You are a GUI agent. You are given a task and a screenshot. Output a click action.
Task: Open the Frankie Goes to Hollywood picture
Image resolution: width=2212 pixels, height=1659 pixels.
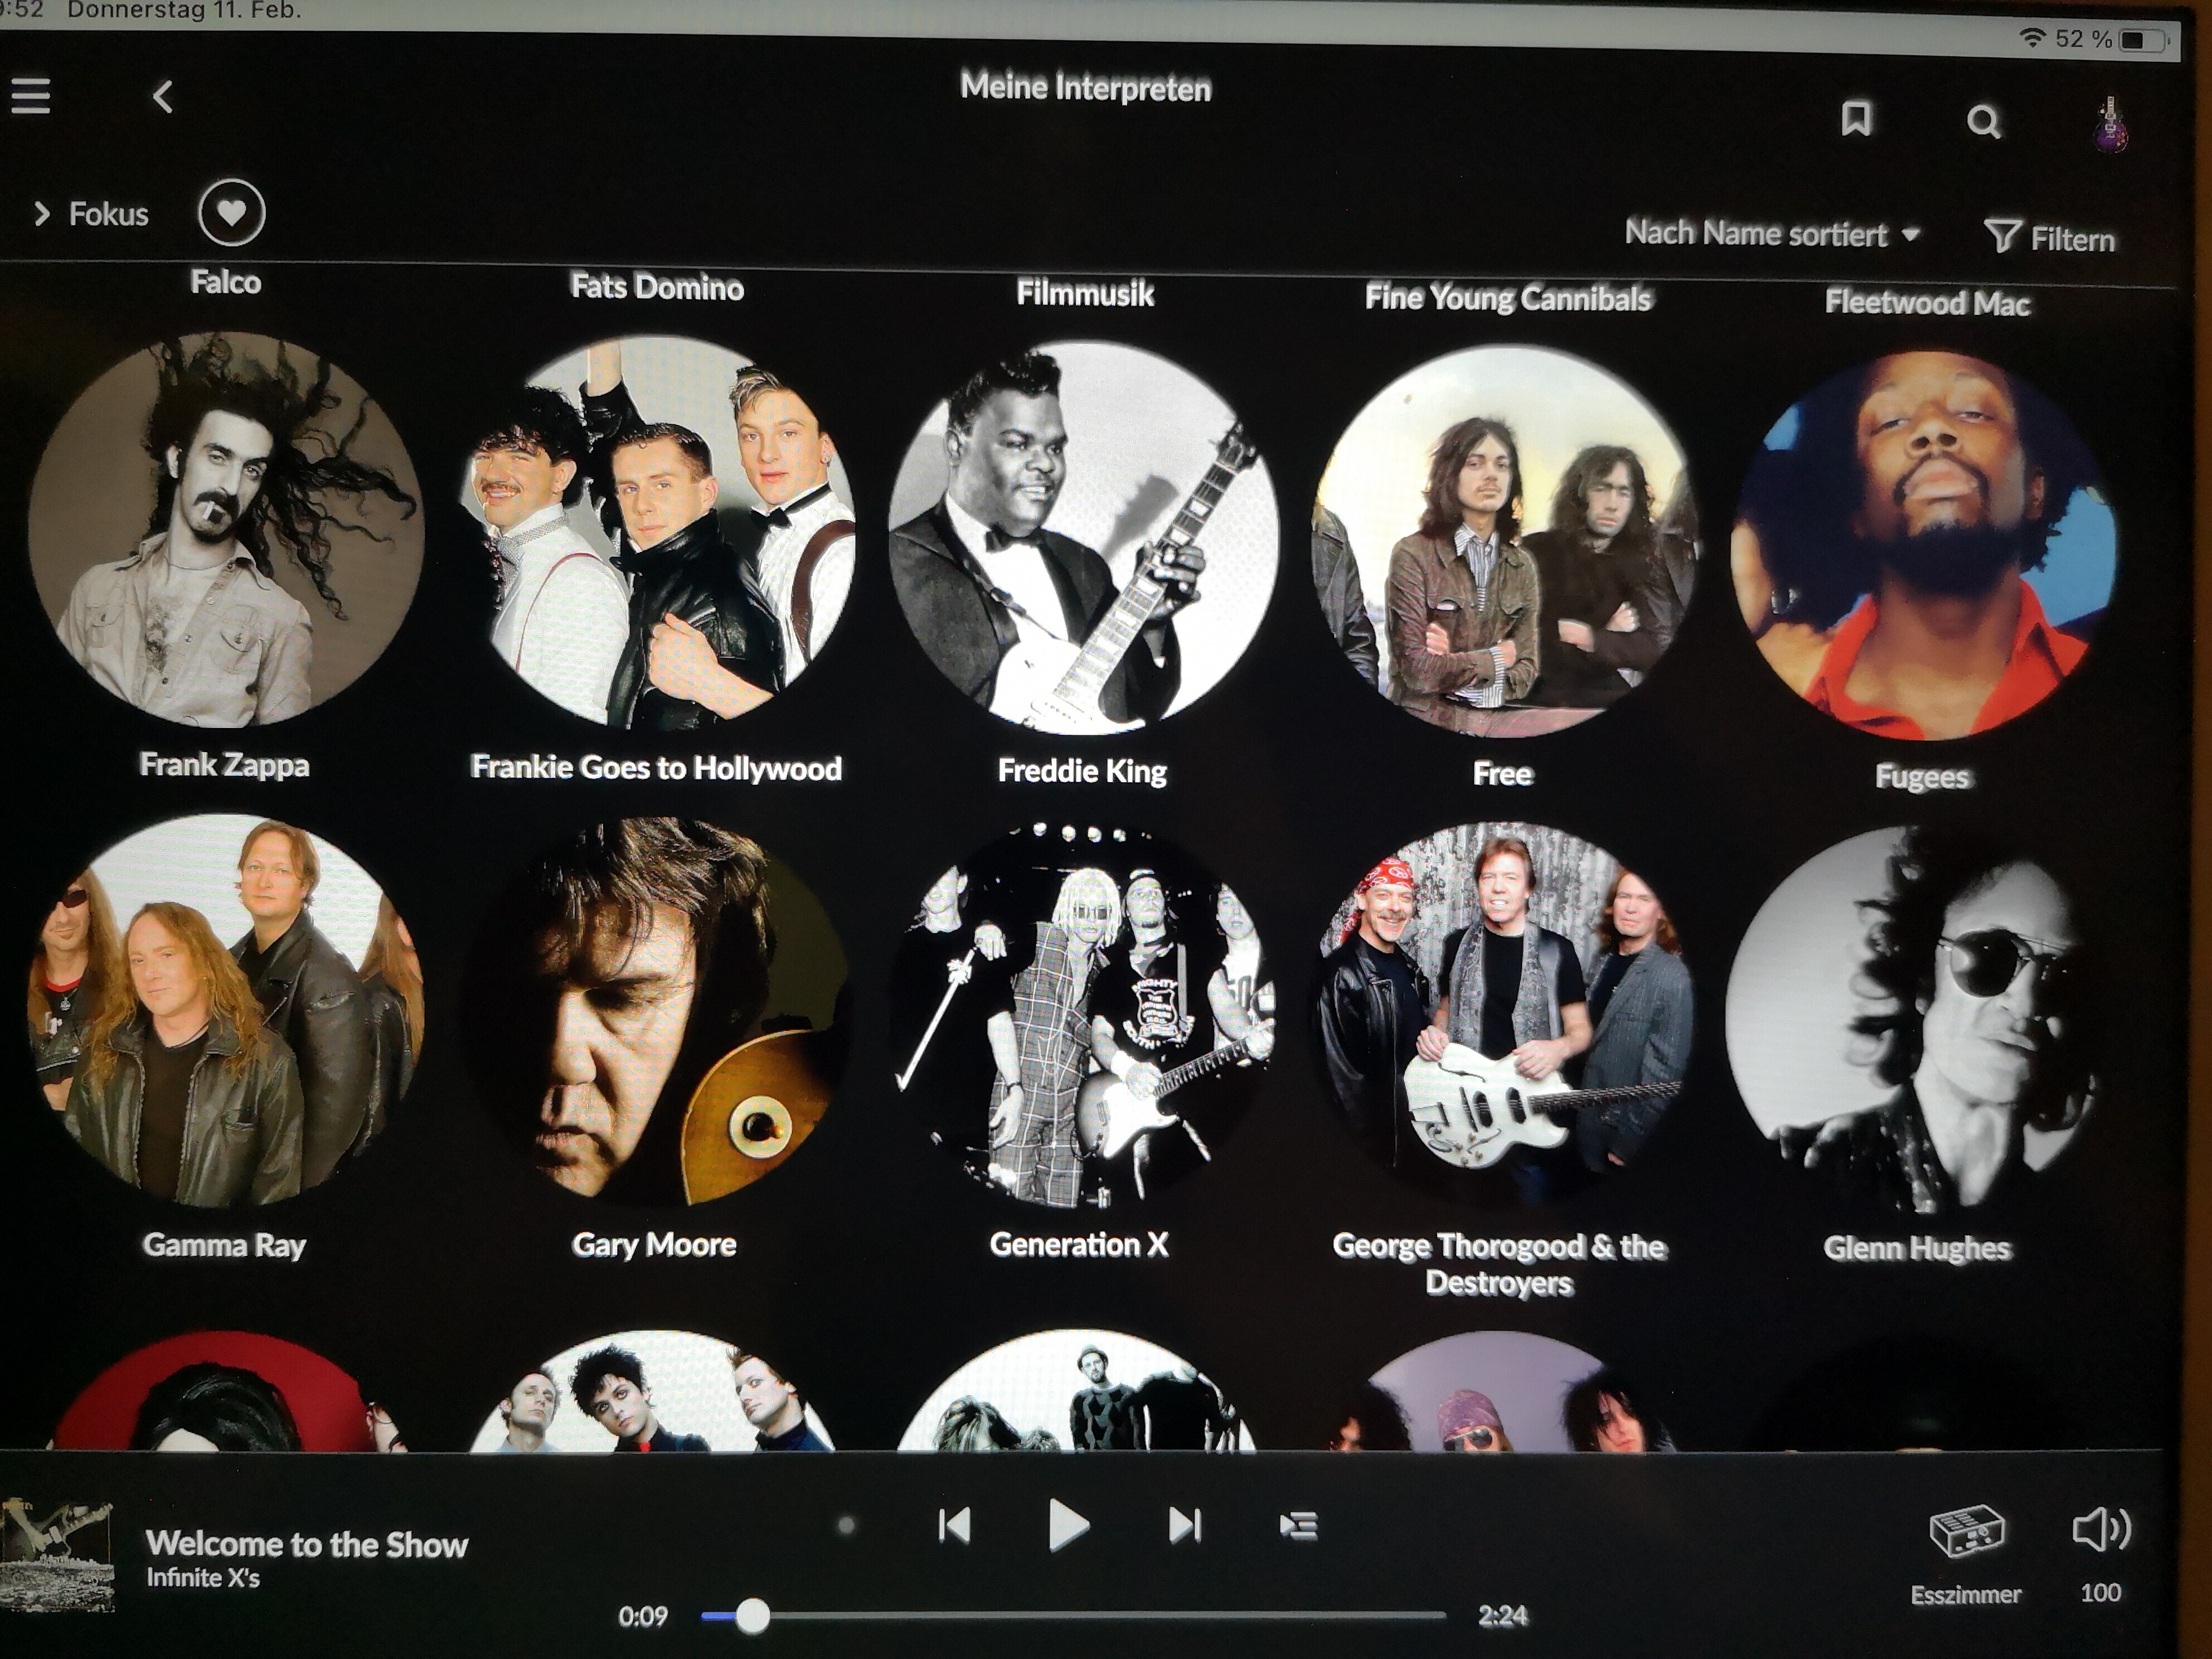657,532
